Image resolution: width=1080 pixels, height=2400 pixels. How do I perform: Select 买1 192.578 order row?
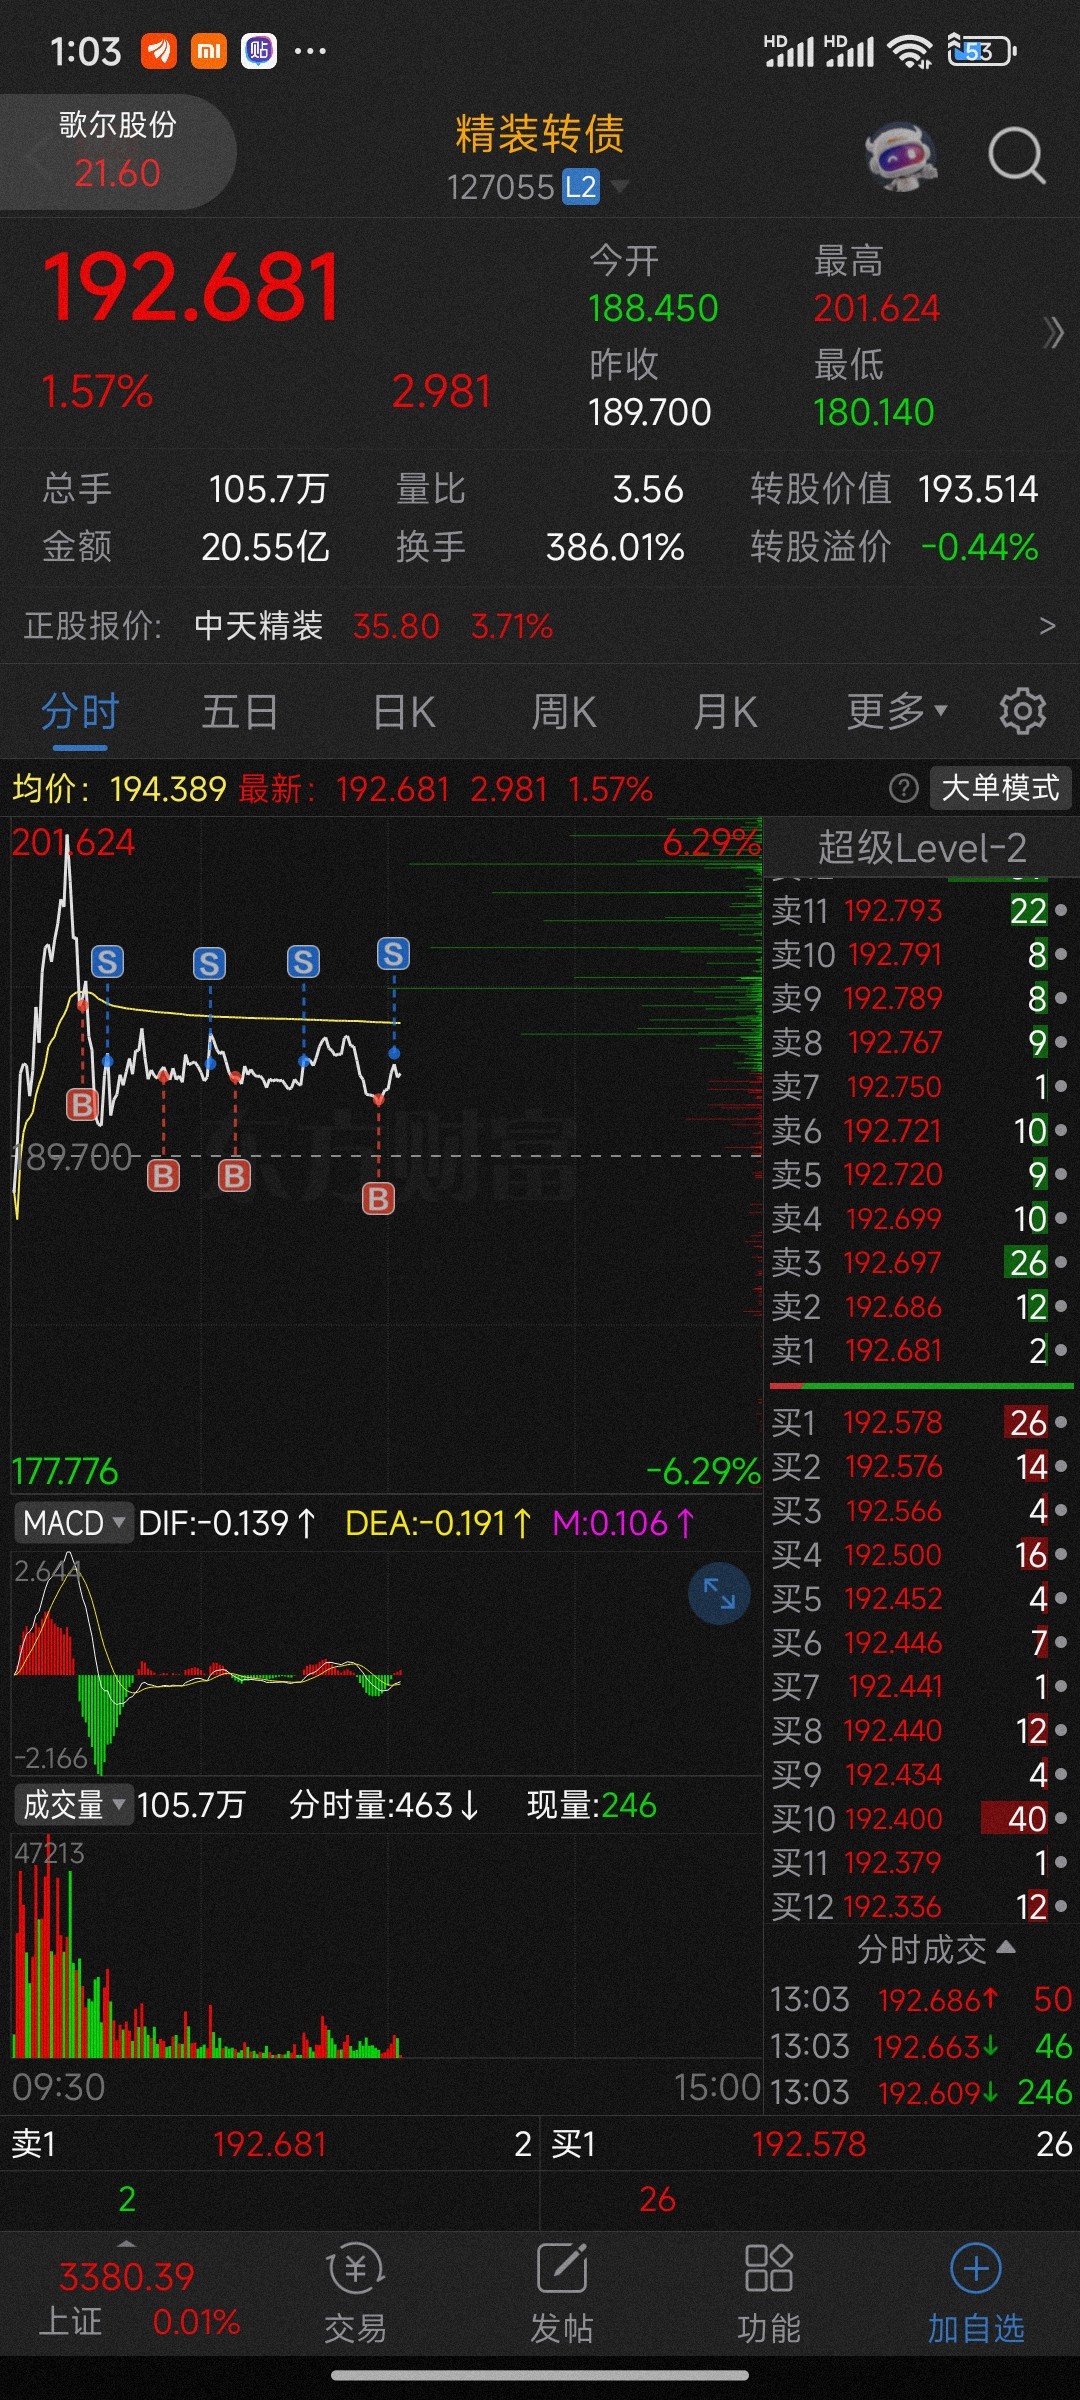point(921,1422)
